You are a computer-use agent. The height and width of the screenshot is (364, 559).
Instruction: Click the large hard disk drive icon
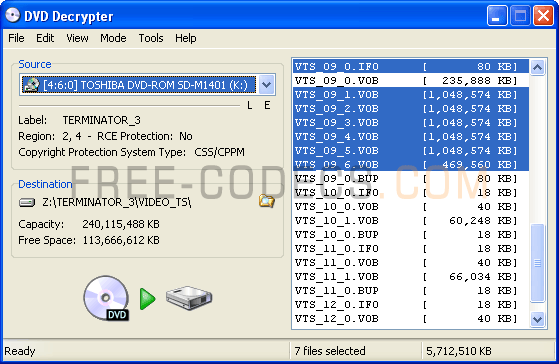pyautogui.click(x=189, y=298)
